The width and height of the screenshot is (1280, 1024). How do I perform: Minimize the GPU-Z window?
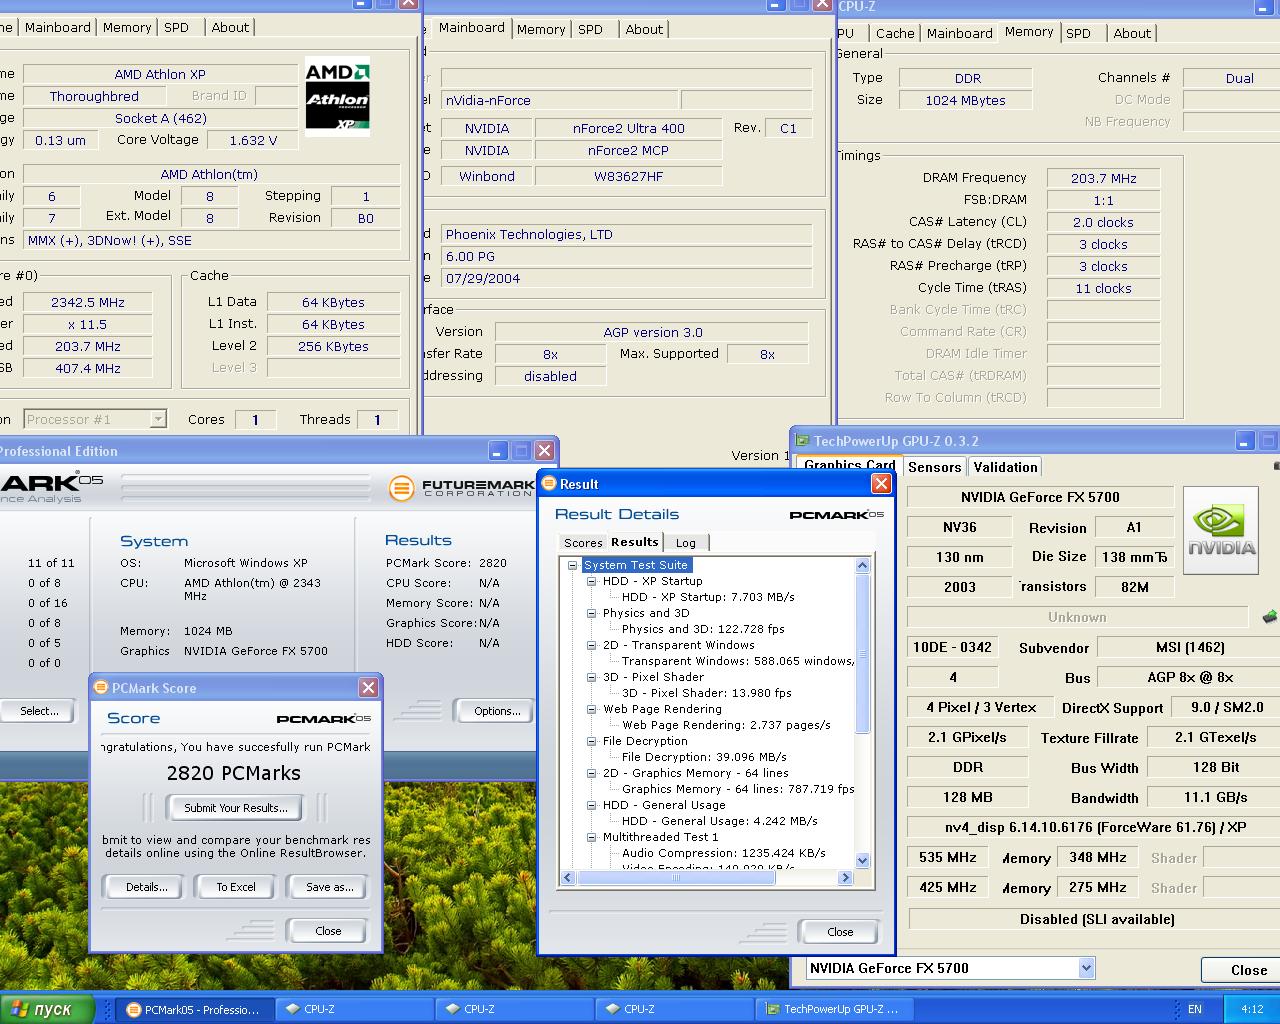click(x=1245, y=441)
